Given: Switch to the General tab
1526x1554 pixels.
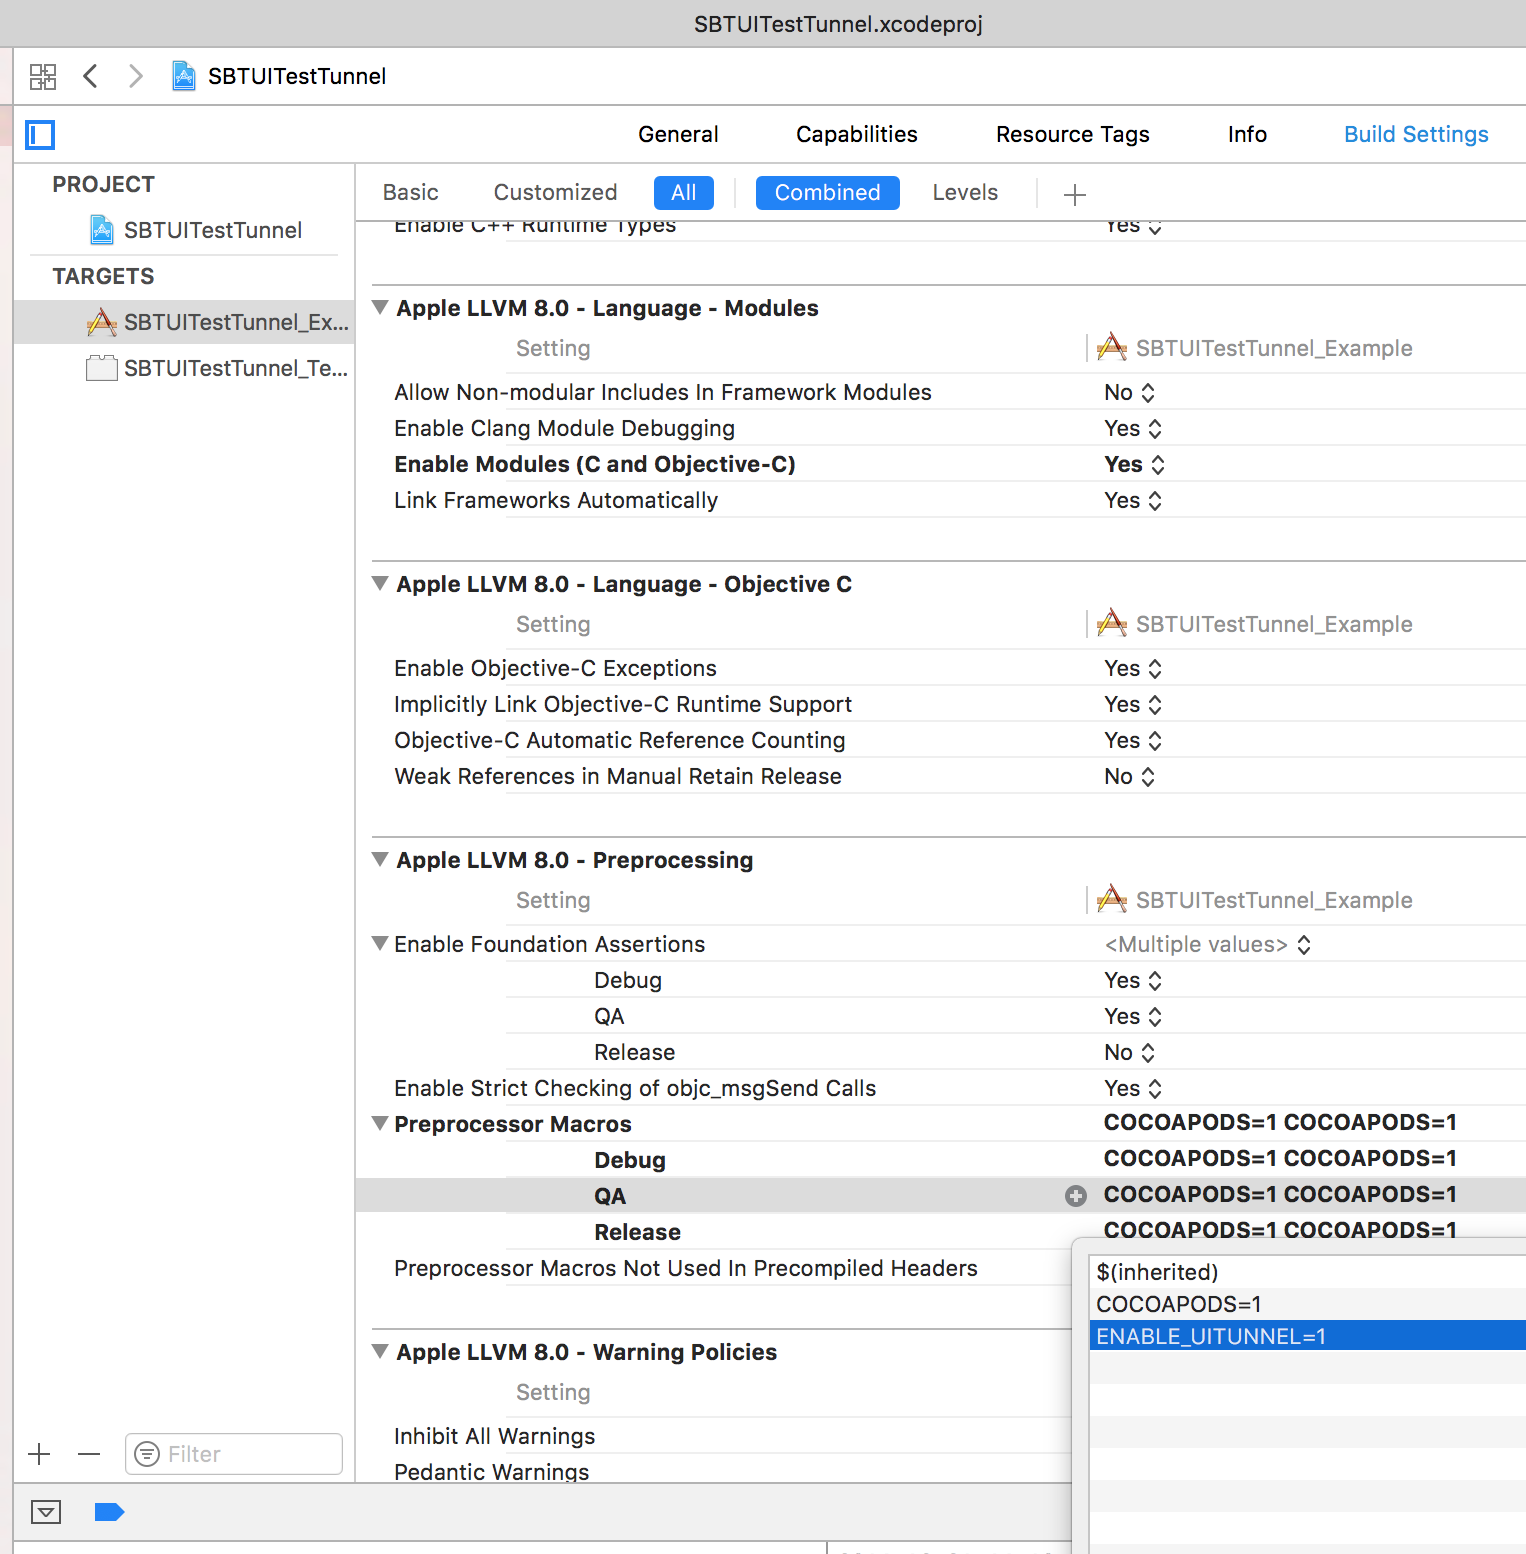Looking at the screenshot, I should click(678, 134).
